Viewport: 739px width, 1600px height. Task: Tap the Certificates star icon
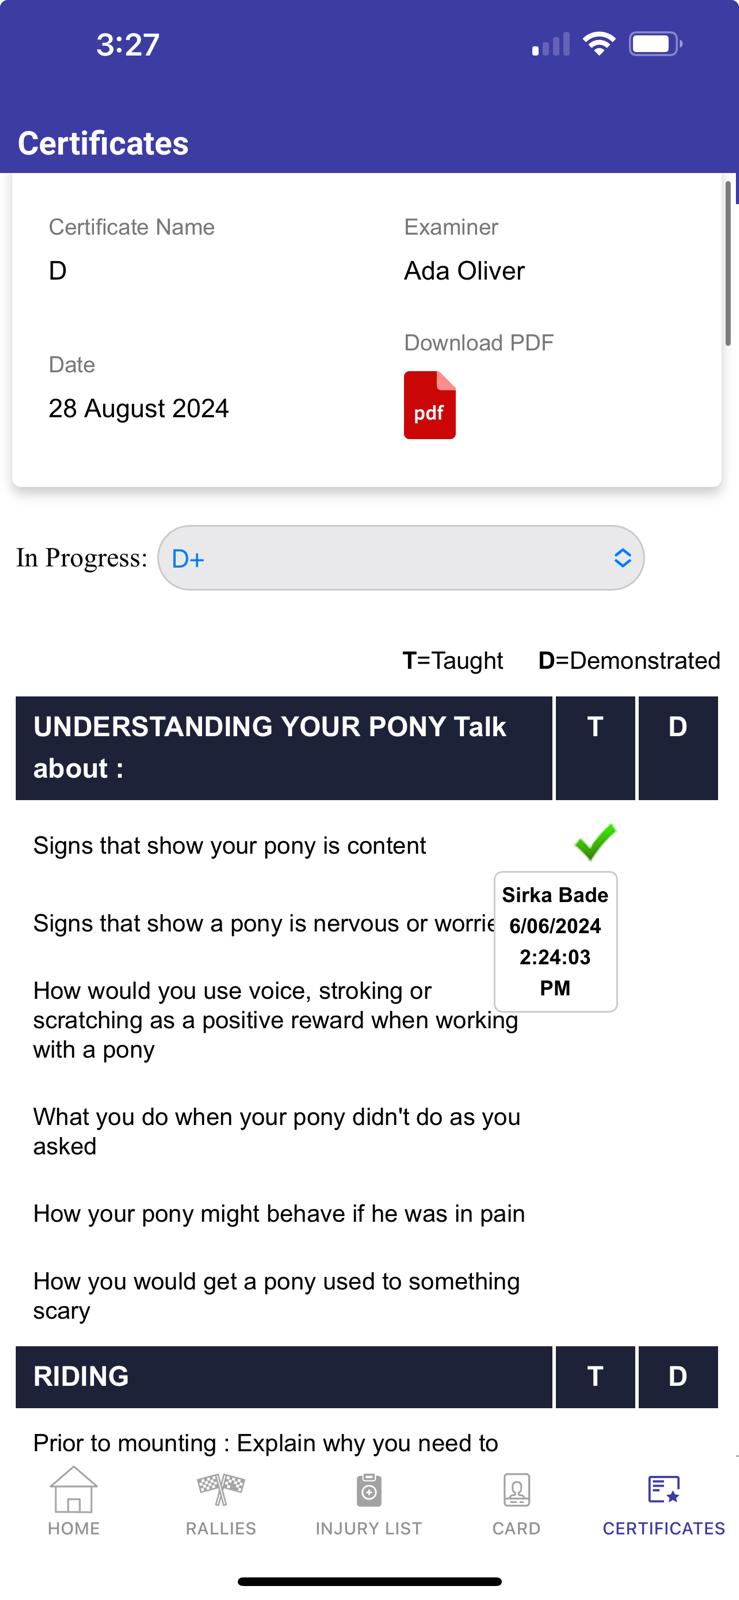[x=664, y=1490]
